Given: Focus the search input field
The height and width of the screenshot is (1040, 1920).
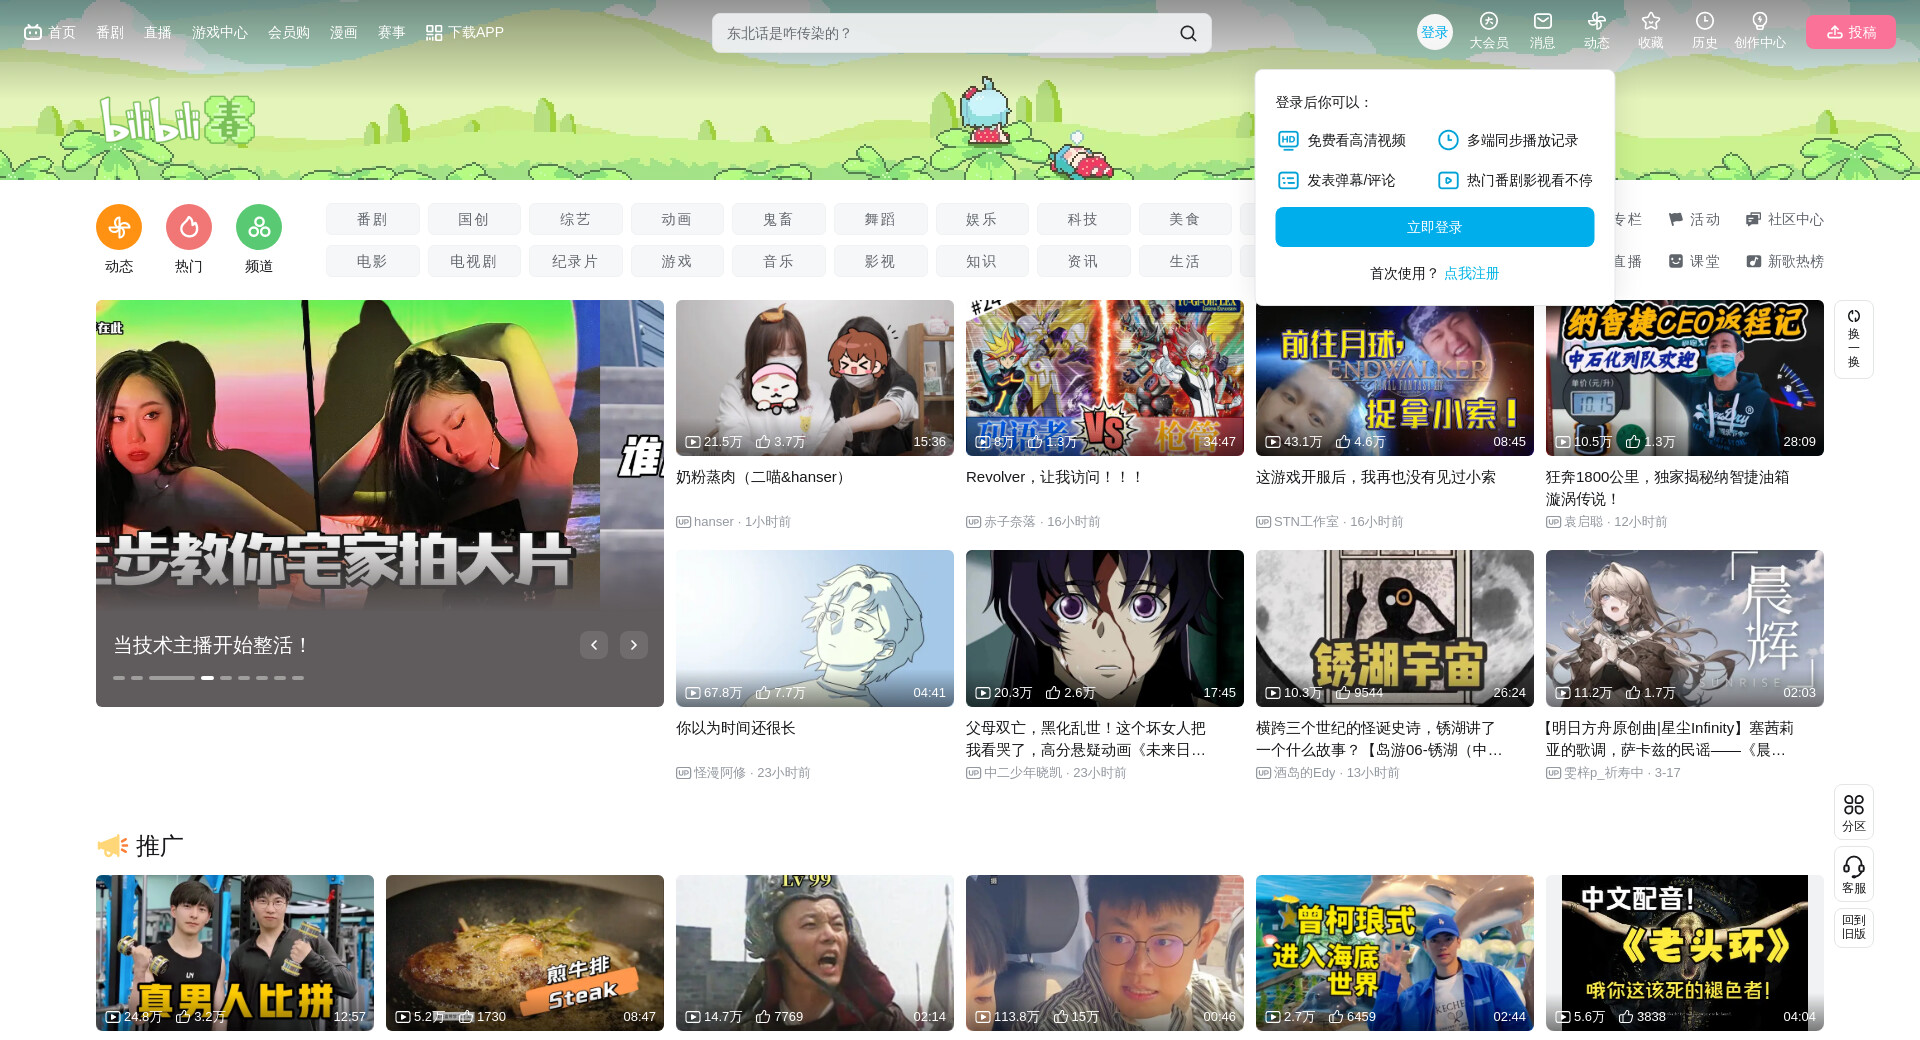Looking at the screenshot, I should 940,33.
